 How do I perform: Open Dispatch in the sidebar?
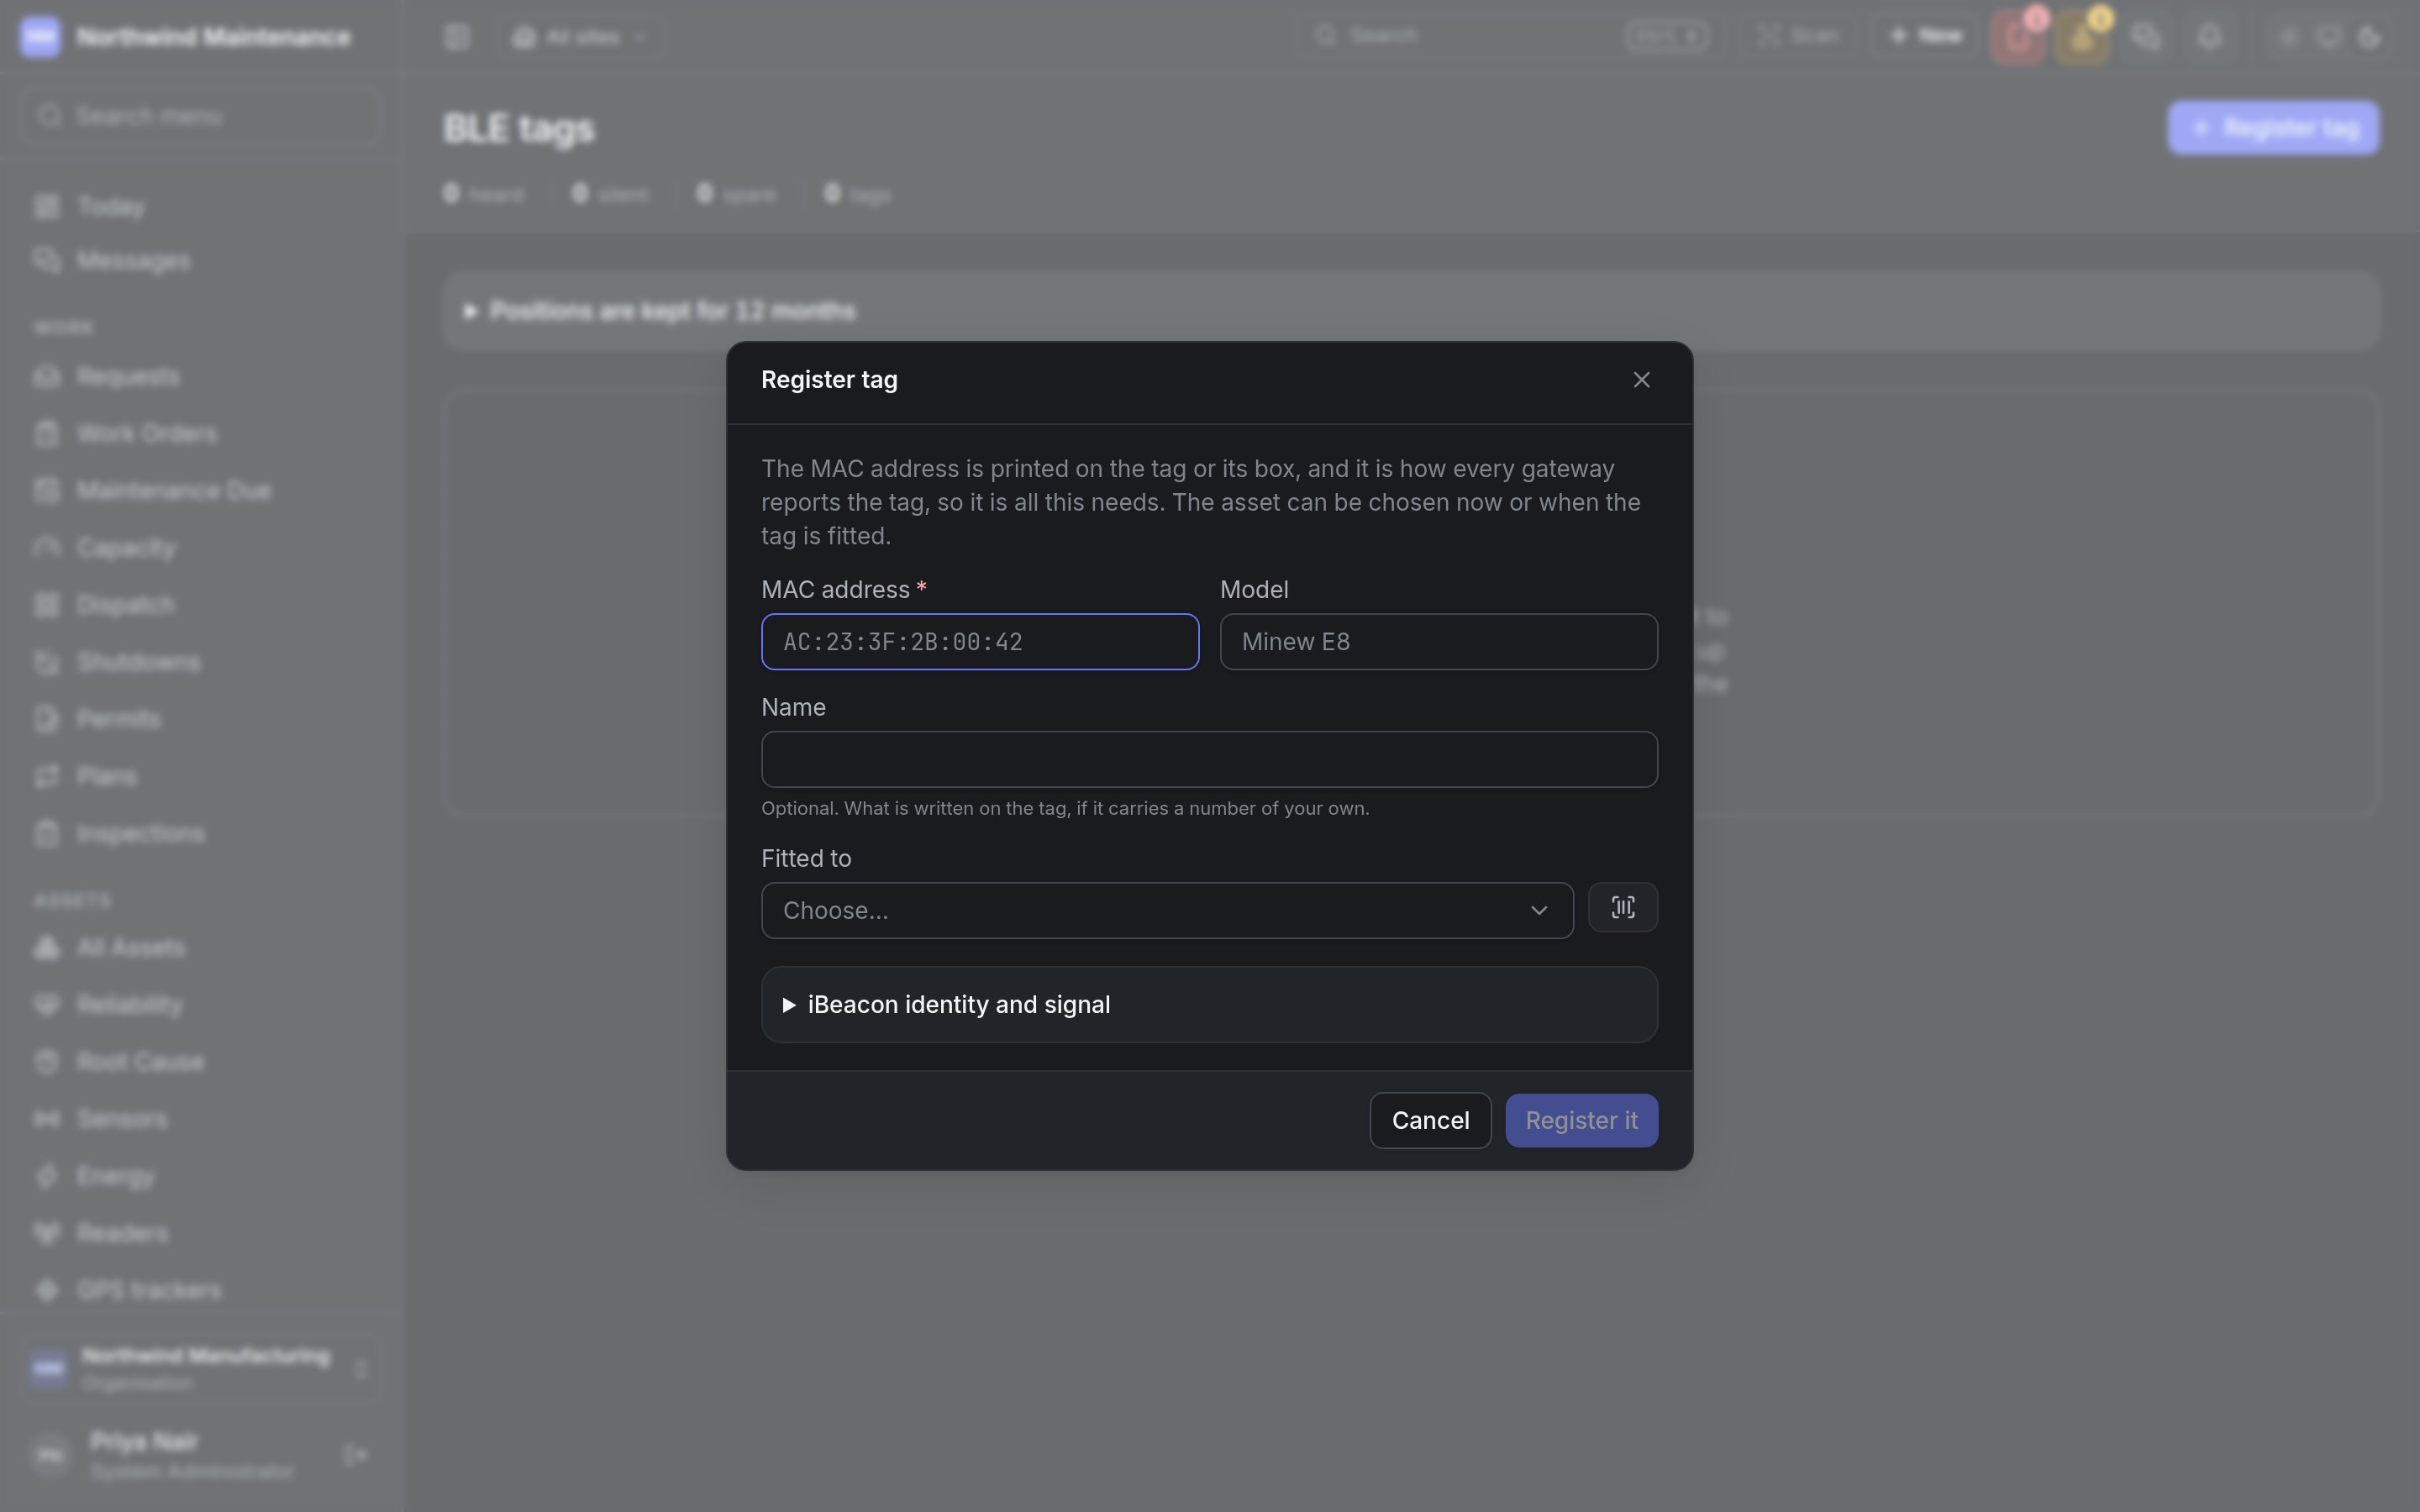200,605
